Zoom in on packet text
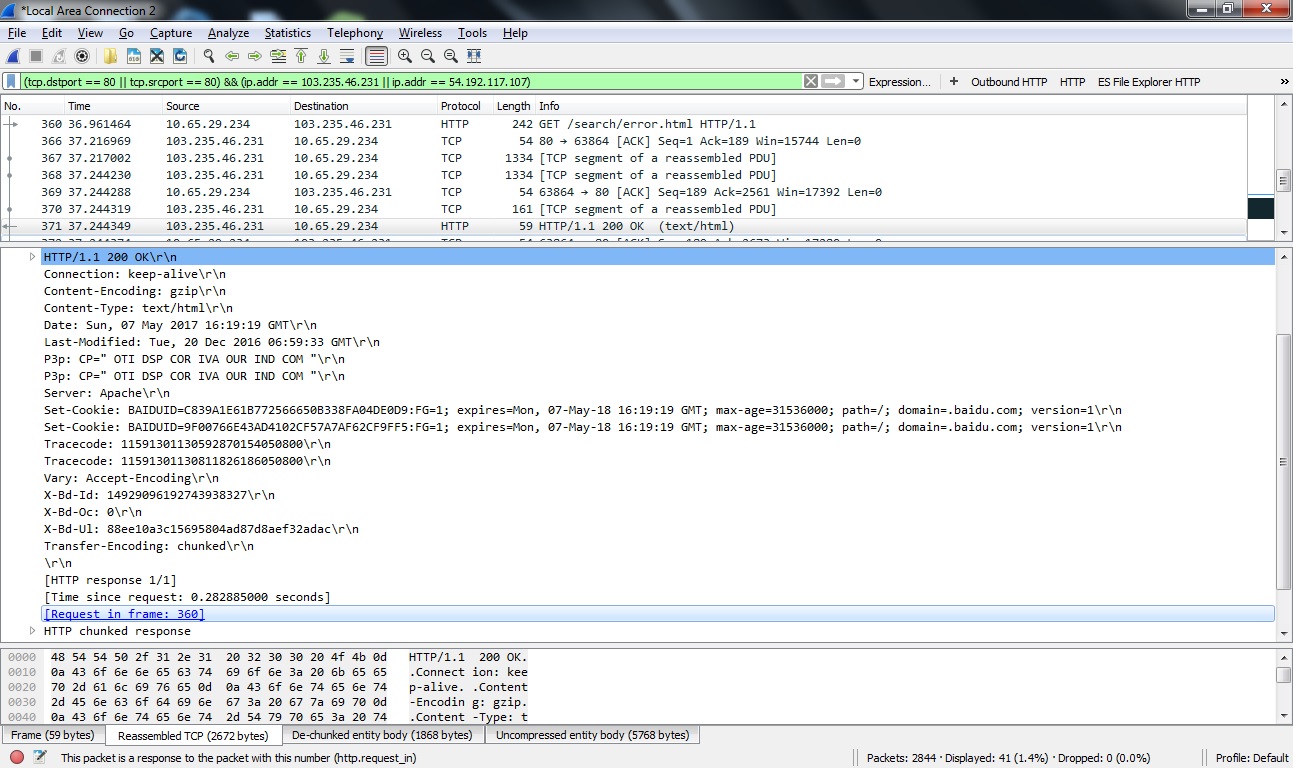The height and width of the screenshot is (768, 1293). pyautogui.click(x=405, y=56)
